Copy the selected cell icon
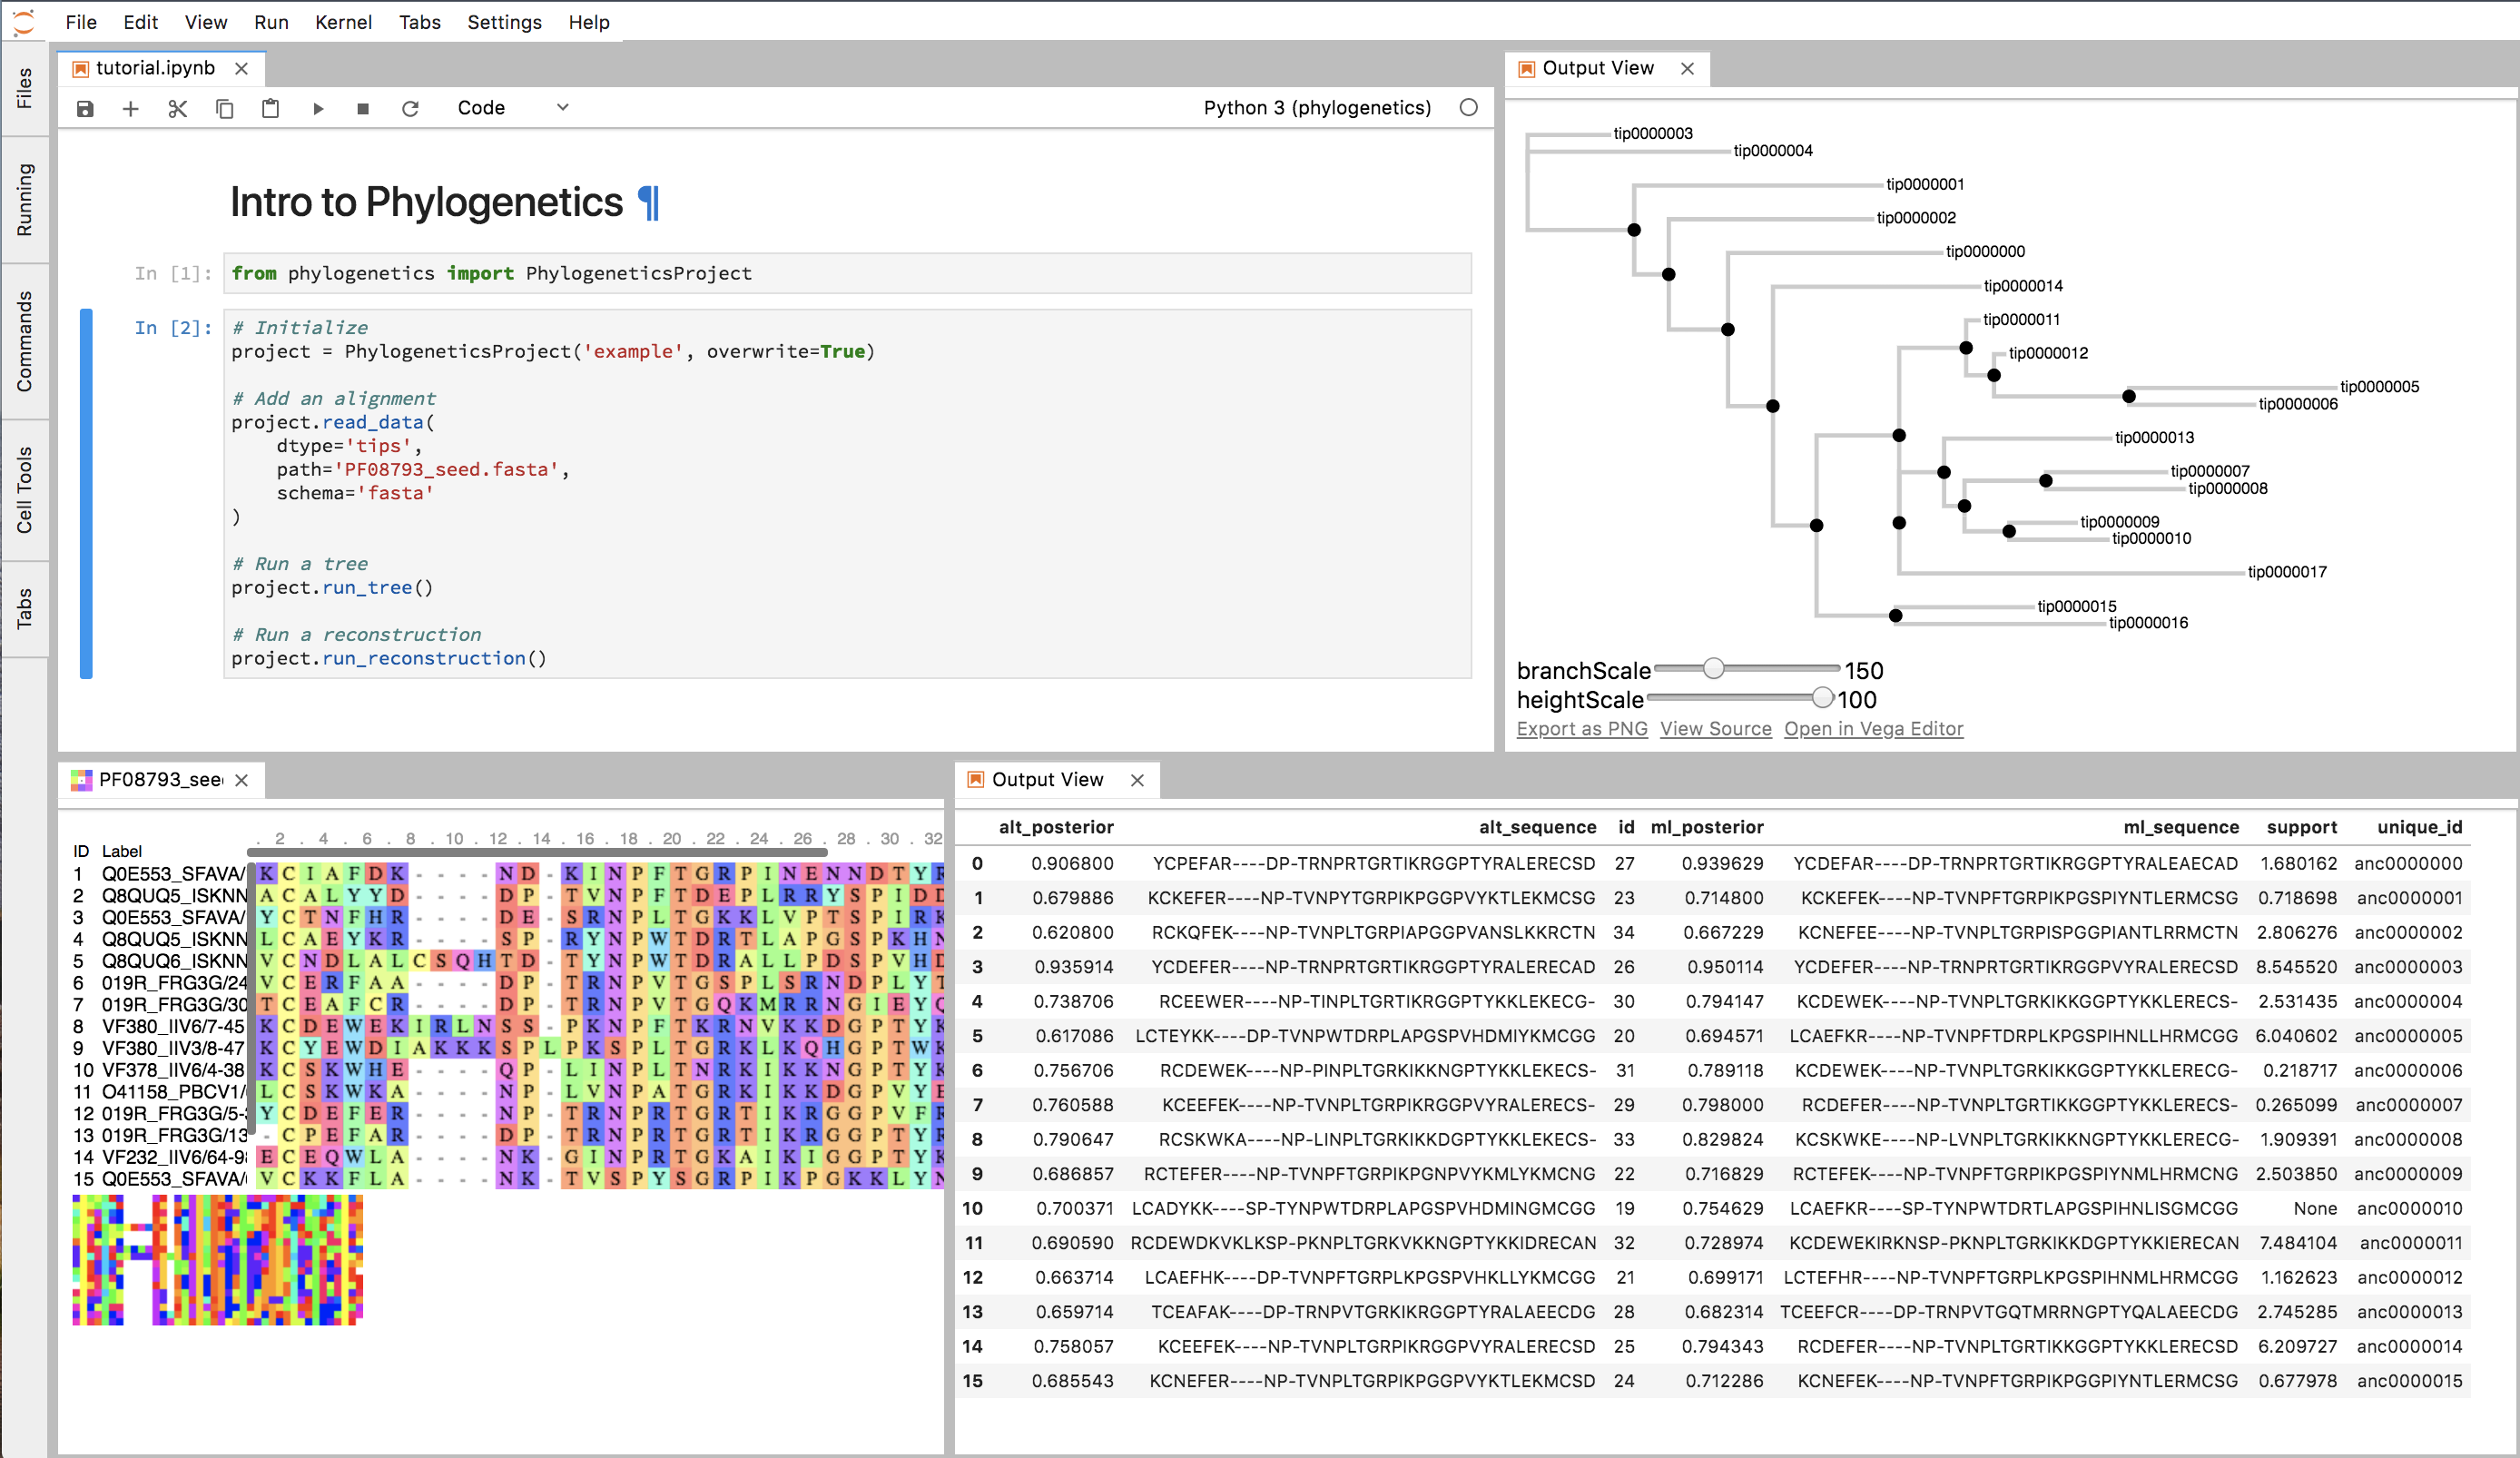This screenshot has width=2520, height=1458. click(x=224, y=108)
